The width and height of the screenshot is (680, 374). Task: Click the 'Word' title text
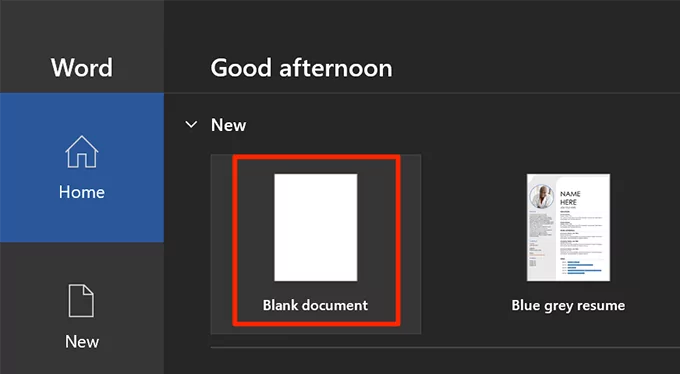click(82, 68)
